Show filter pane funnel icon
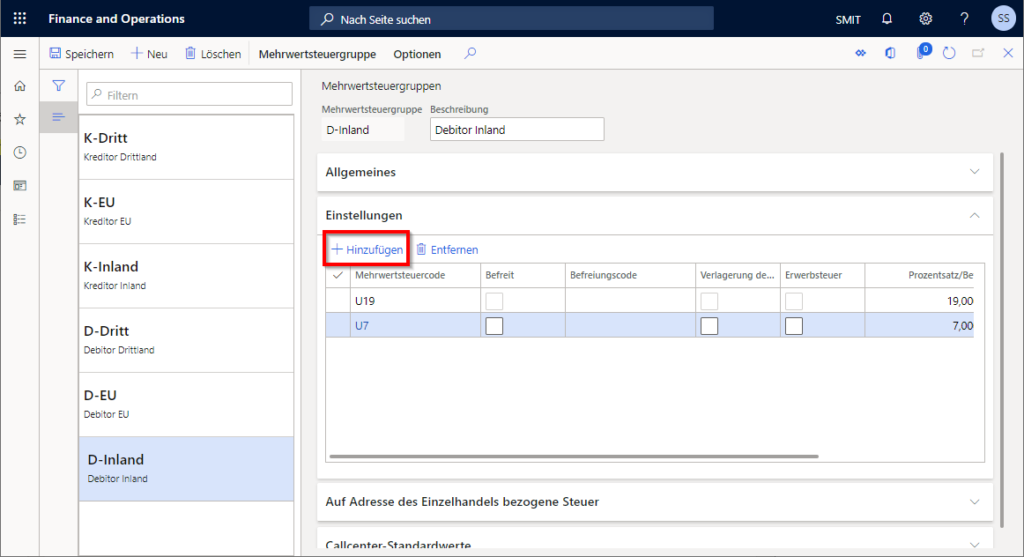The height and width of the screenshot is (557, 1024). pyautogui.click(x=58, y=86)
